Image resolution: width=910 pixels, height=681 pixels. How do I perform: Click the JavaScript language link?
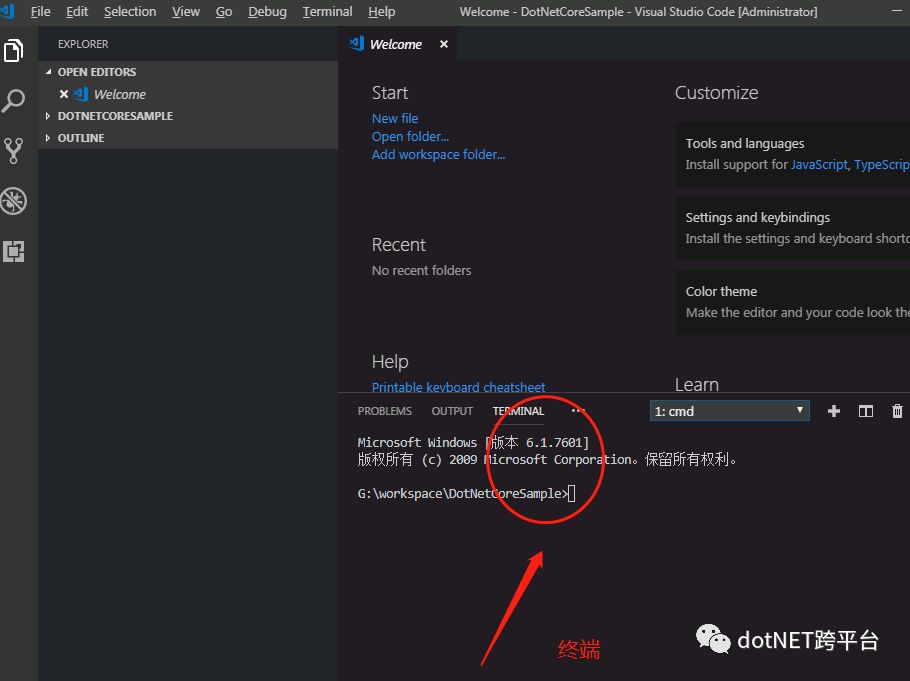(819, 164)
